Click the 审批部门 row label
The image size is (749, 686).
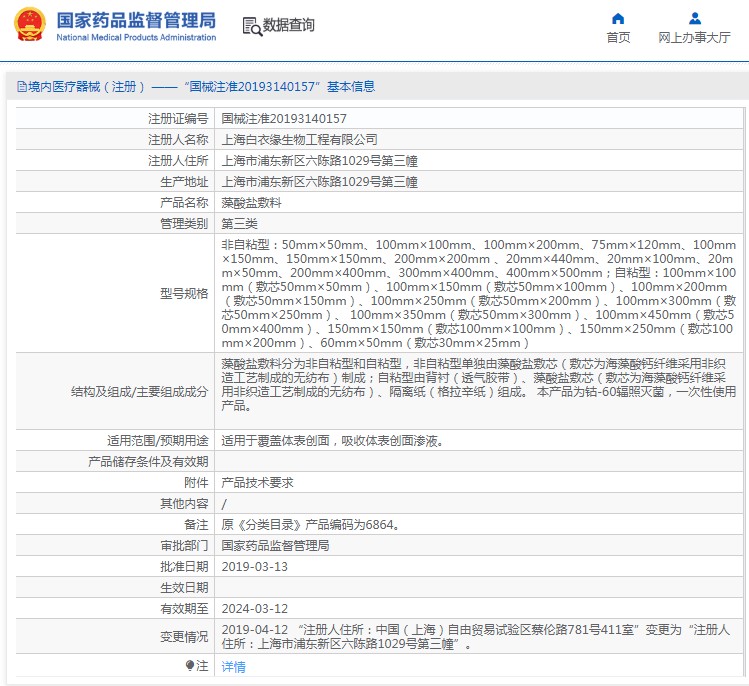pyautogui.click(x=184, y=546)
